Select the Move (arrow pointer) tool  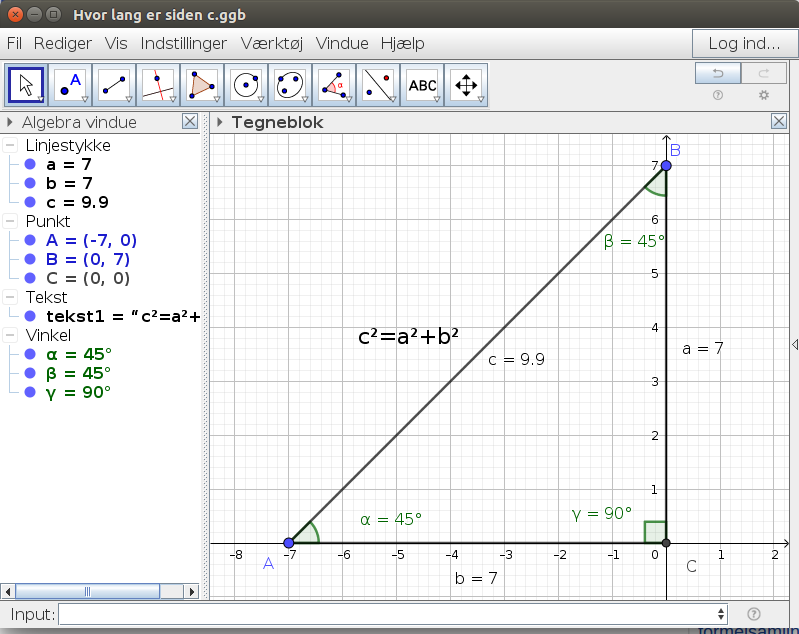coord(26,85)
